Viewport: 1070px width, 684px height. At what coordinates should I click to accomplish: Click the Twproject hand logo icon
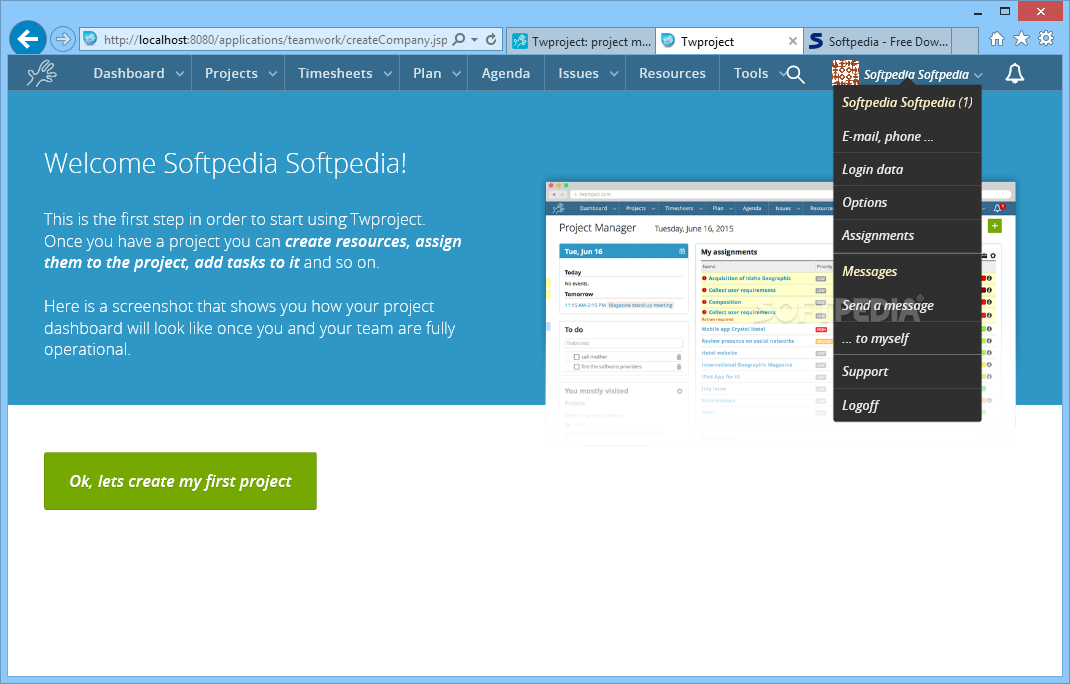(x=42, y=73)
